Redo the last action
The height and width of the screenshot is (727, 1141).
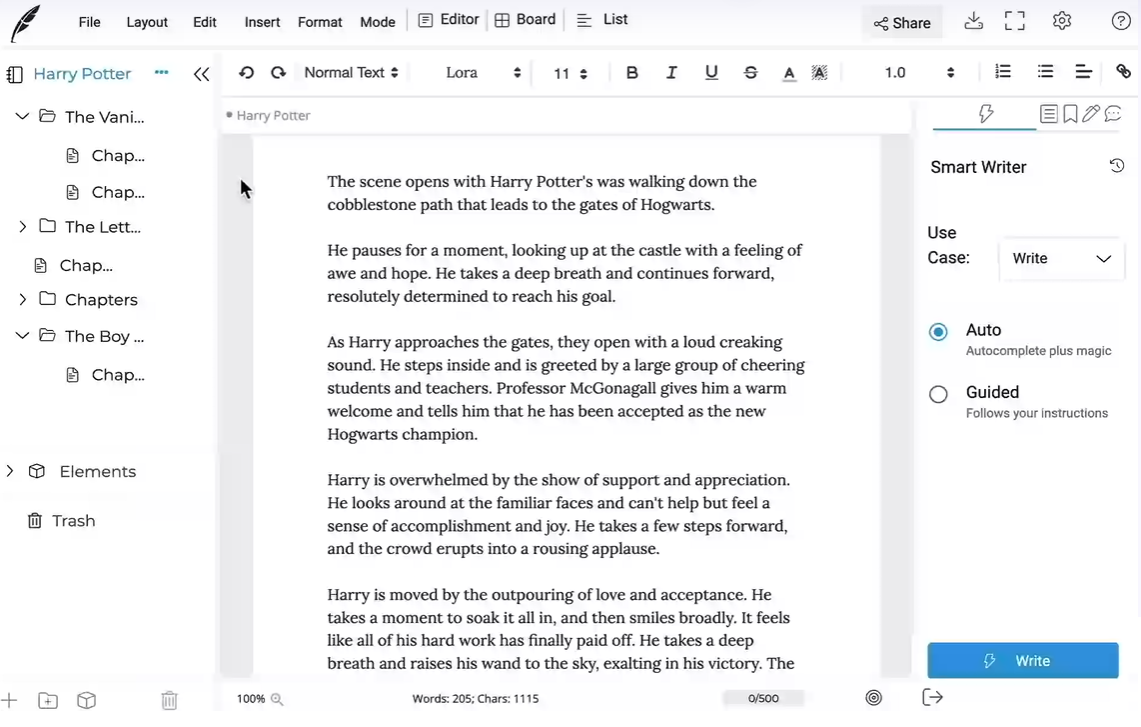click(x=278, y=73)
